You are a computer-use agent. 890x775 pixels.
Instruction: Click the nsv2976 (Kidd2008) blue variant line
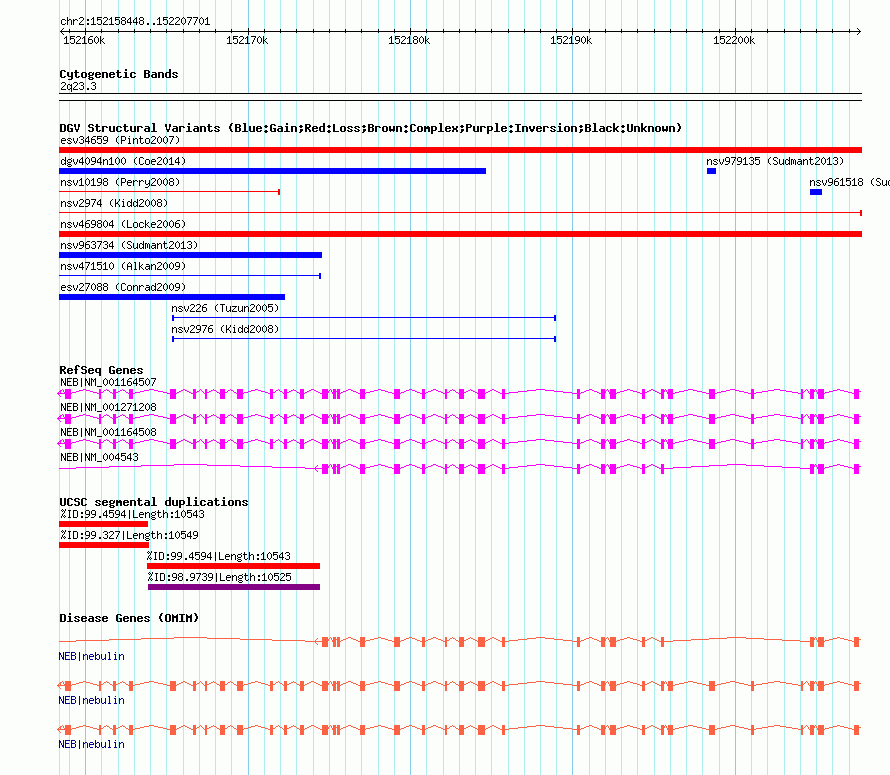[x=364, y=339]
